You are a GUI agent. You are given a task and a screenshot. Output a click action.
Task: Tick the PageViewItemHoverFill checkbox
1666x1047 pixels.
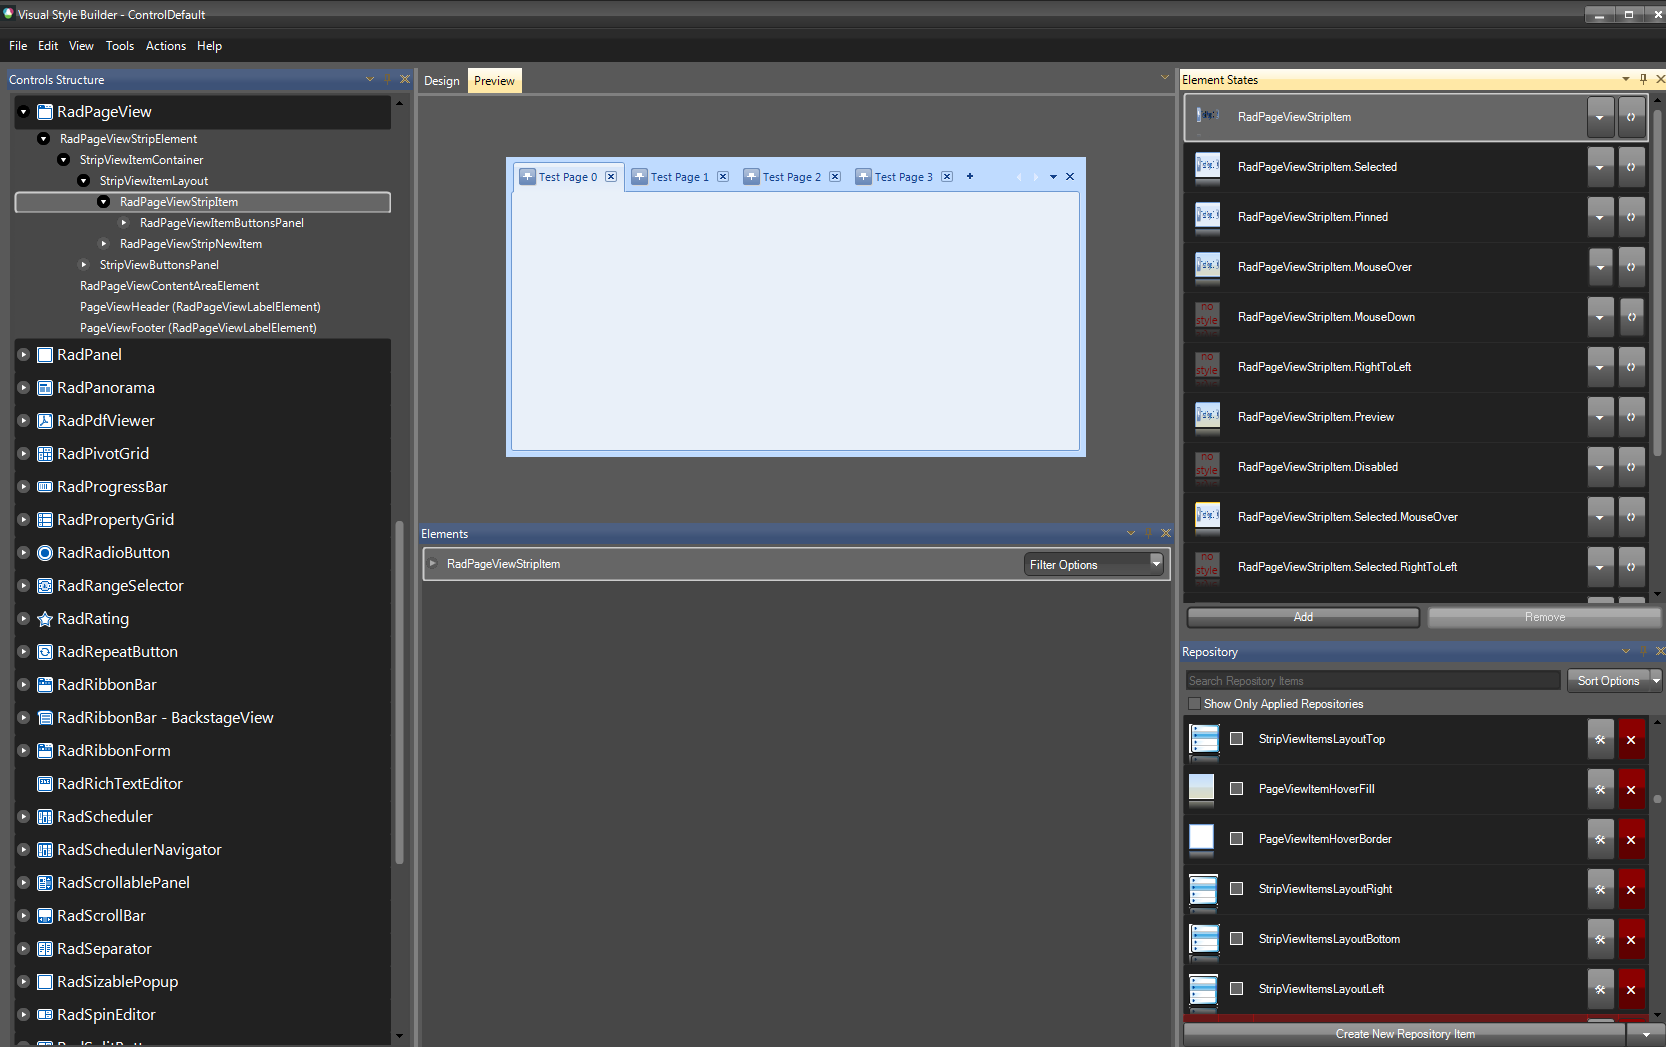point(1237,789)
